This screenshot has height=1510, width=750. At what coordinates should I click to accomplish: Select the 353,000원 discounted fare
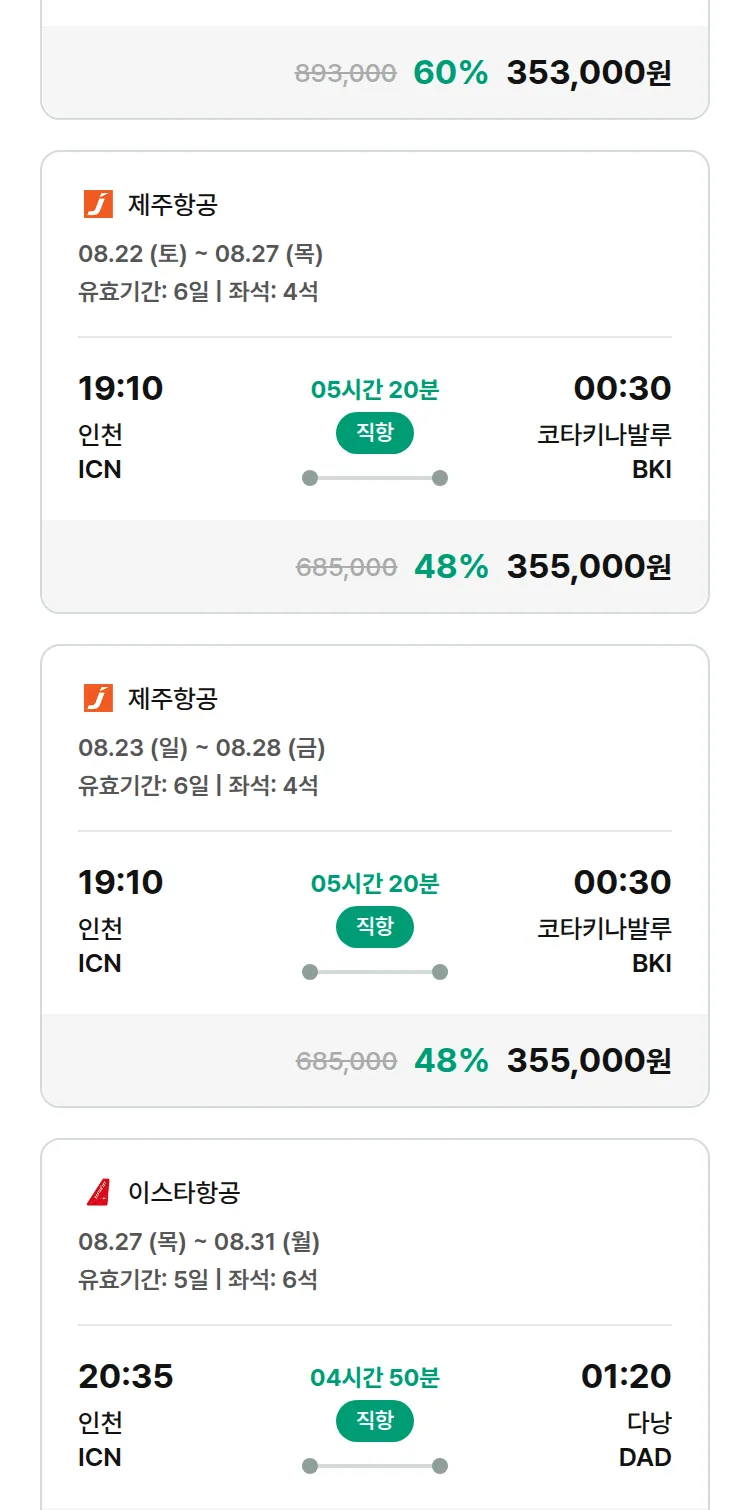(589, 73)
